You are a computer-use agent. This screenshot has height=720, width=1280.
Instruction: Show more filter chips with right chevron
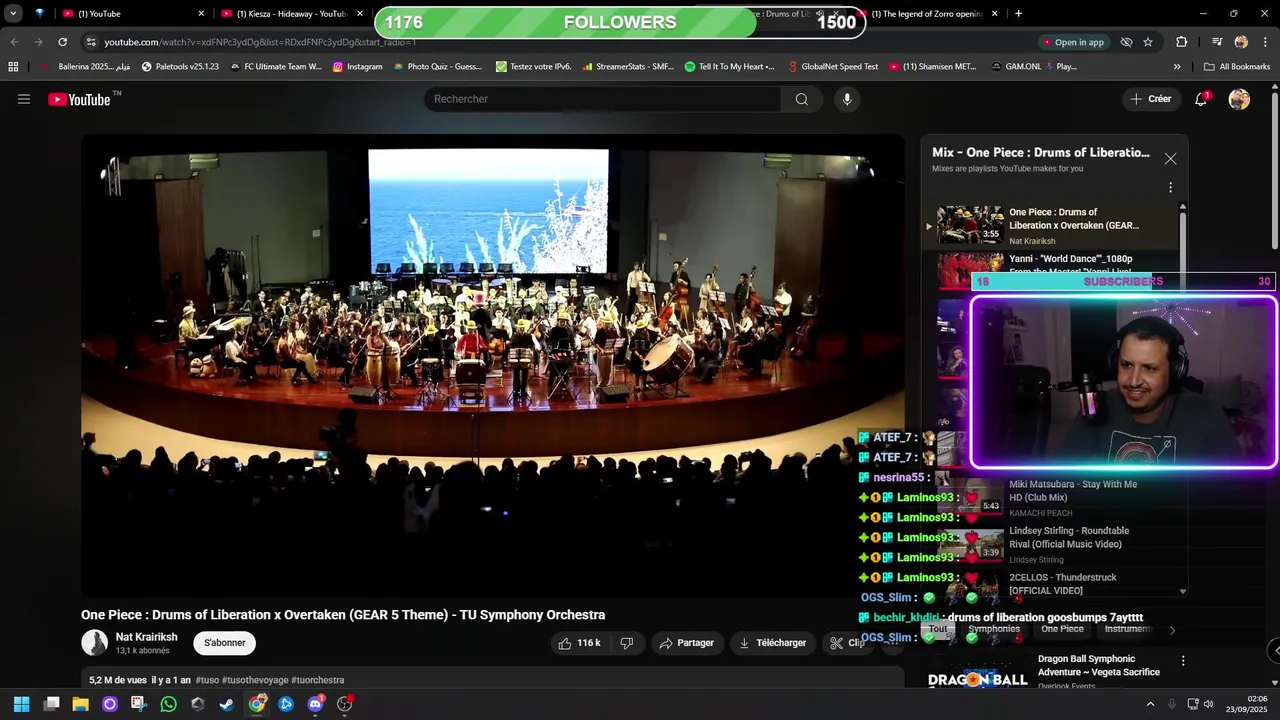click(x=1172, y=630)
